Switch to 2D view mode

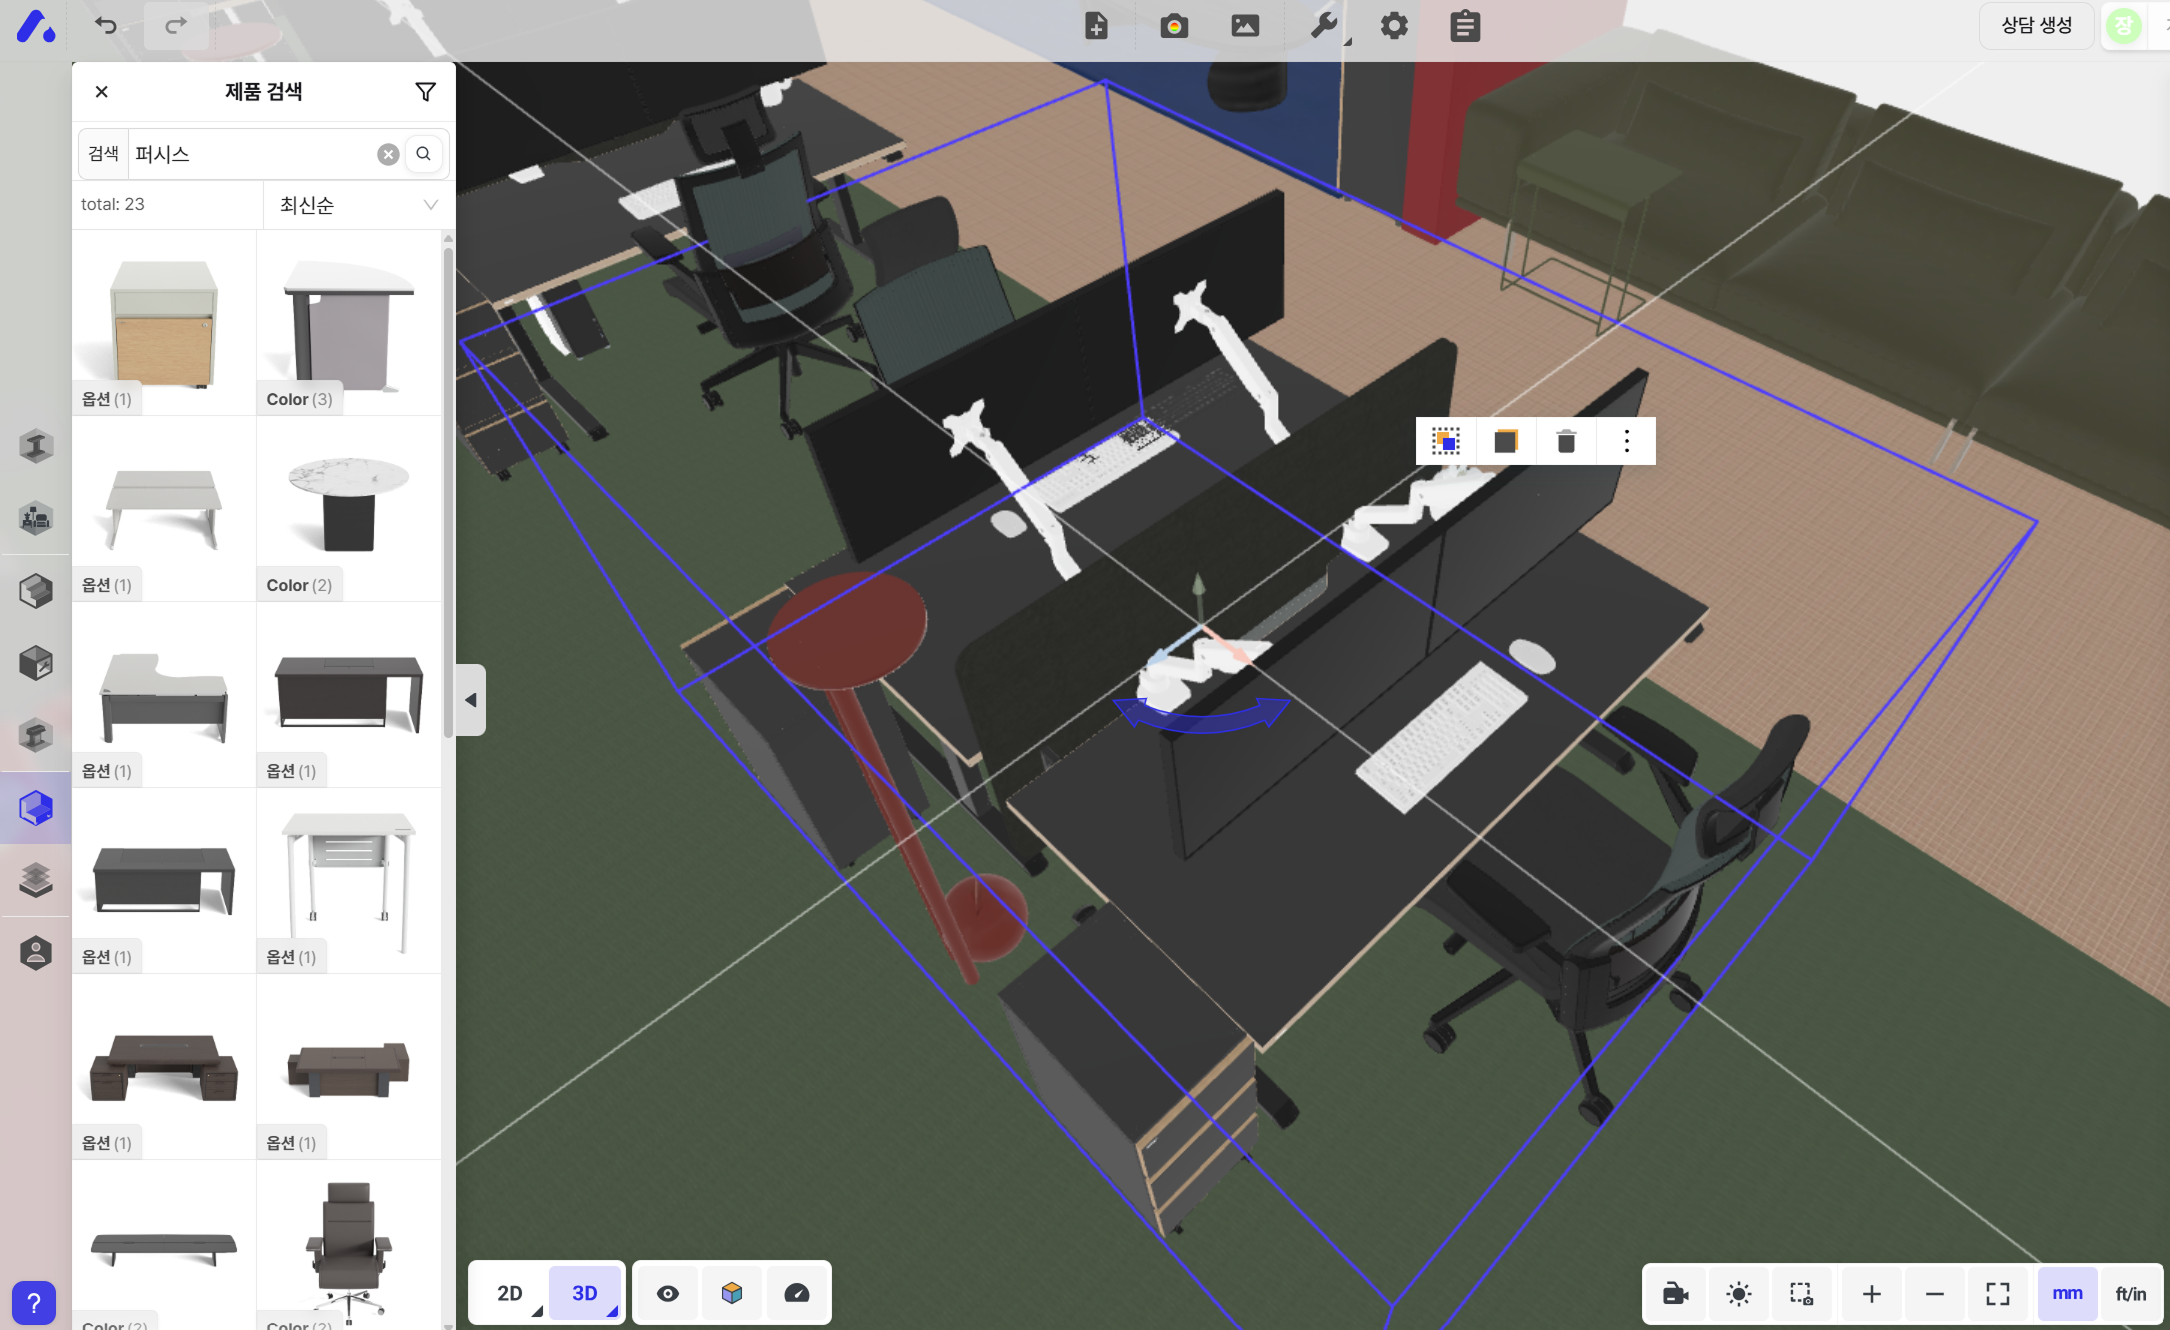click(510, 1293)
